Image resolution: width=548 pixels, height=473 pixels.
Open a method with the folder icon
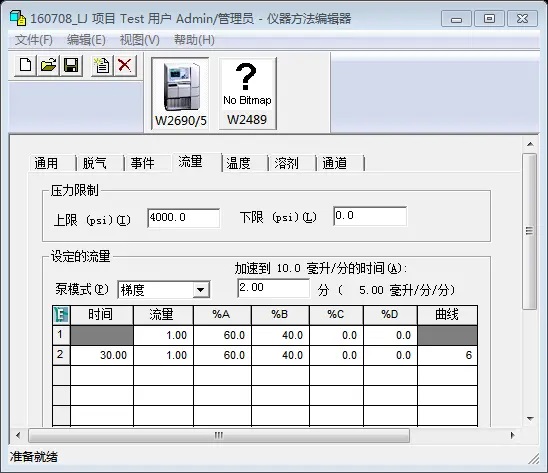48,65
